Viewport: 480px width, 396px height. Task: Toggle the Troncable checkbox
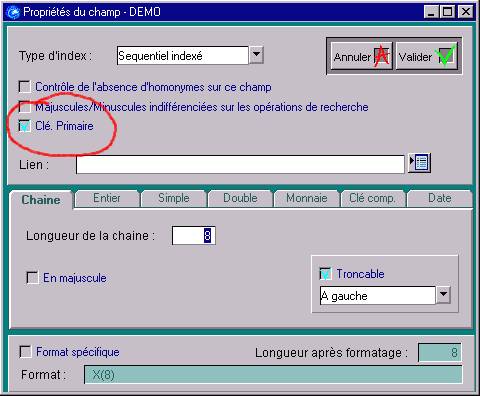point(325,273)
